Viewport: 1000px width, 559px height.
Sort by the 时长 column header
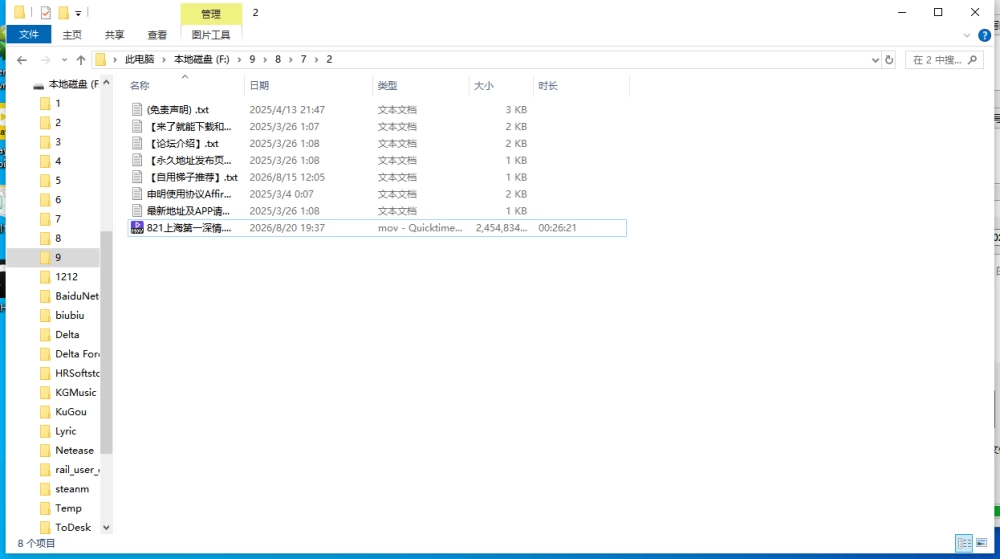point(581,85)
